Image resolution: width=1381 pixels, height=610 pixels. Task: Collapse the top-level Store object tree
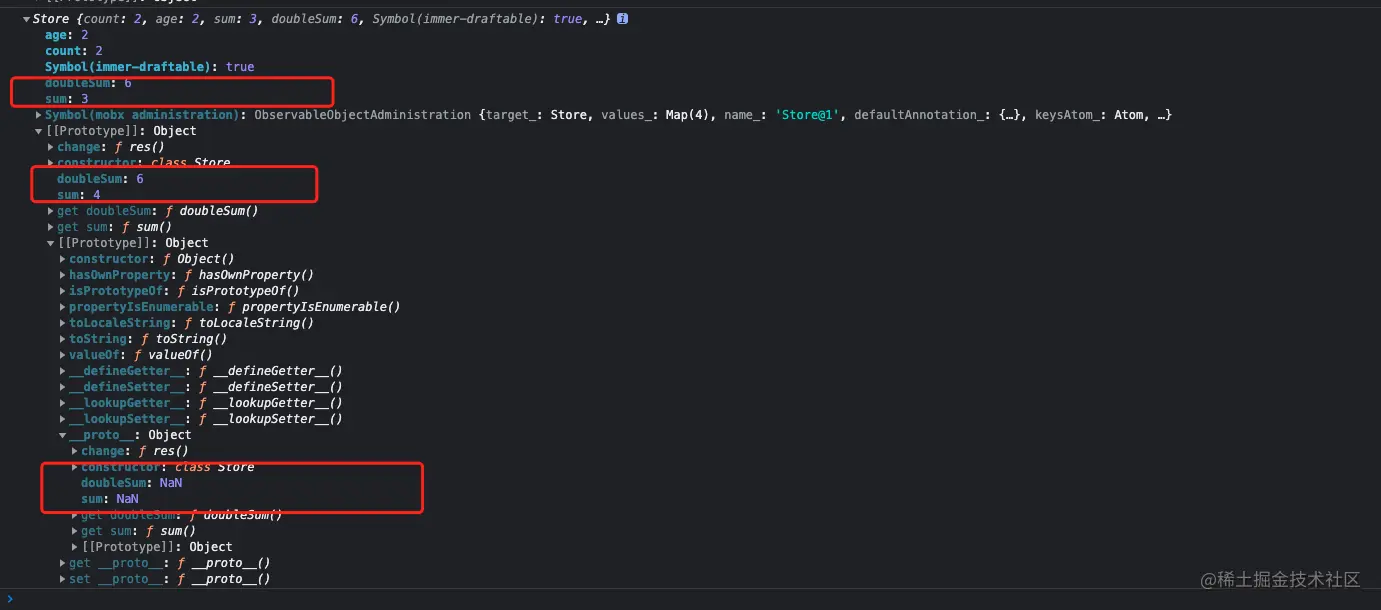coord(27,19)
